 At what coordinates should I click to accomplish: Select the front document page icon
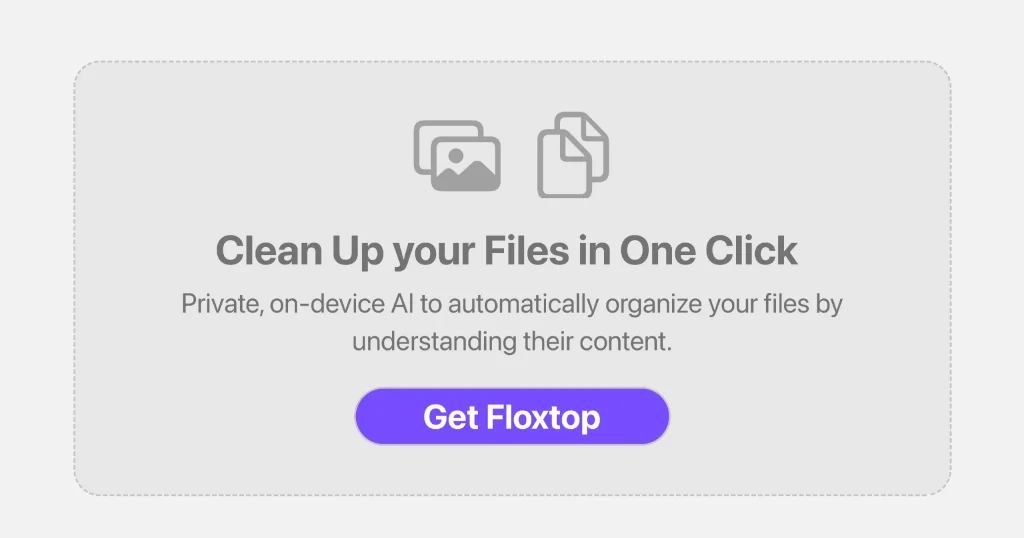[563, 164]
